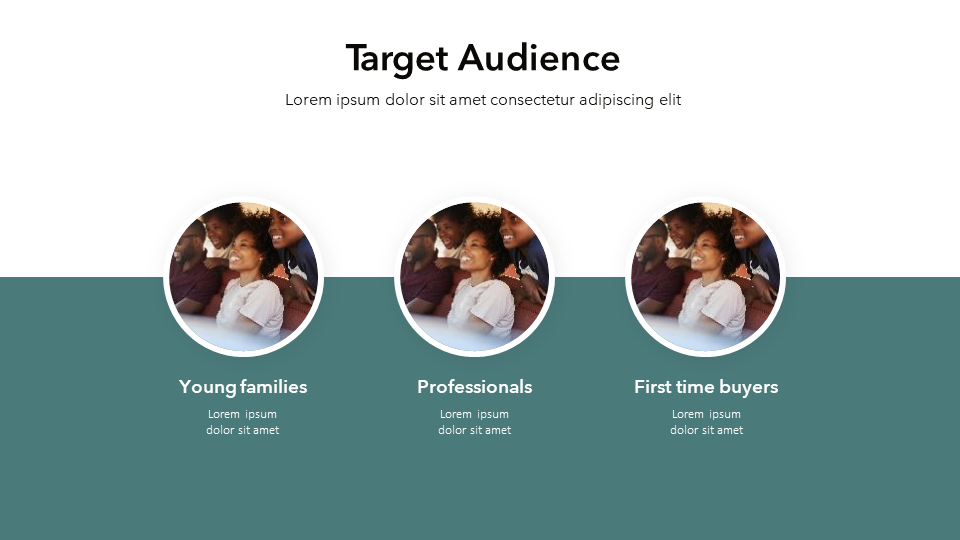Click the description text below First time buyers
The width and height of the screenshot is (960, 540).
click(707, 422)
